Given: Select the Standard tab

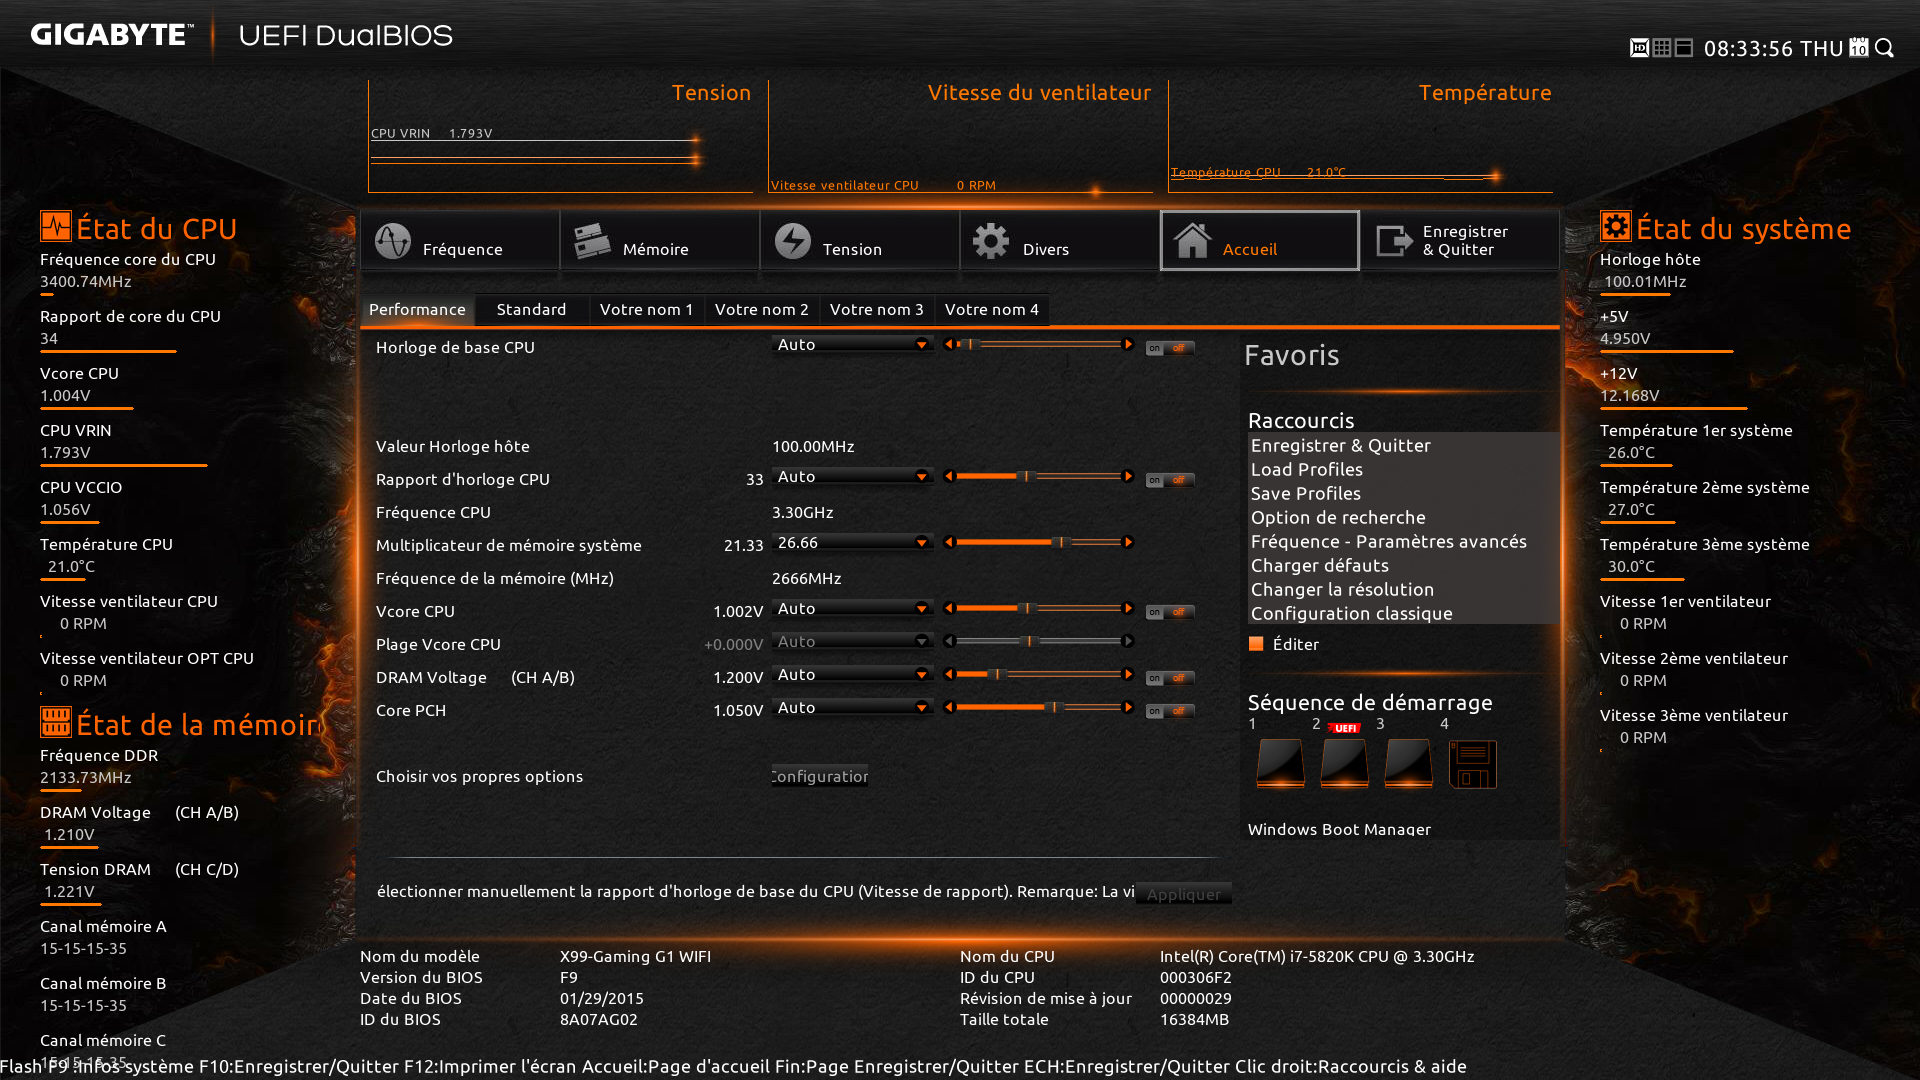Looking at the screenshot, I should 531,309.
